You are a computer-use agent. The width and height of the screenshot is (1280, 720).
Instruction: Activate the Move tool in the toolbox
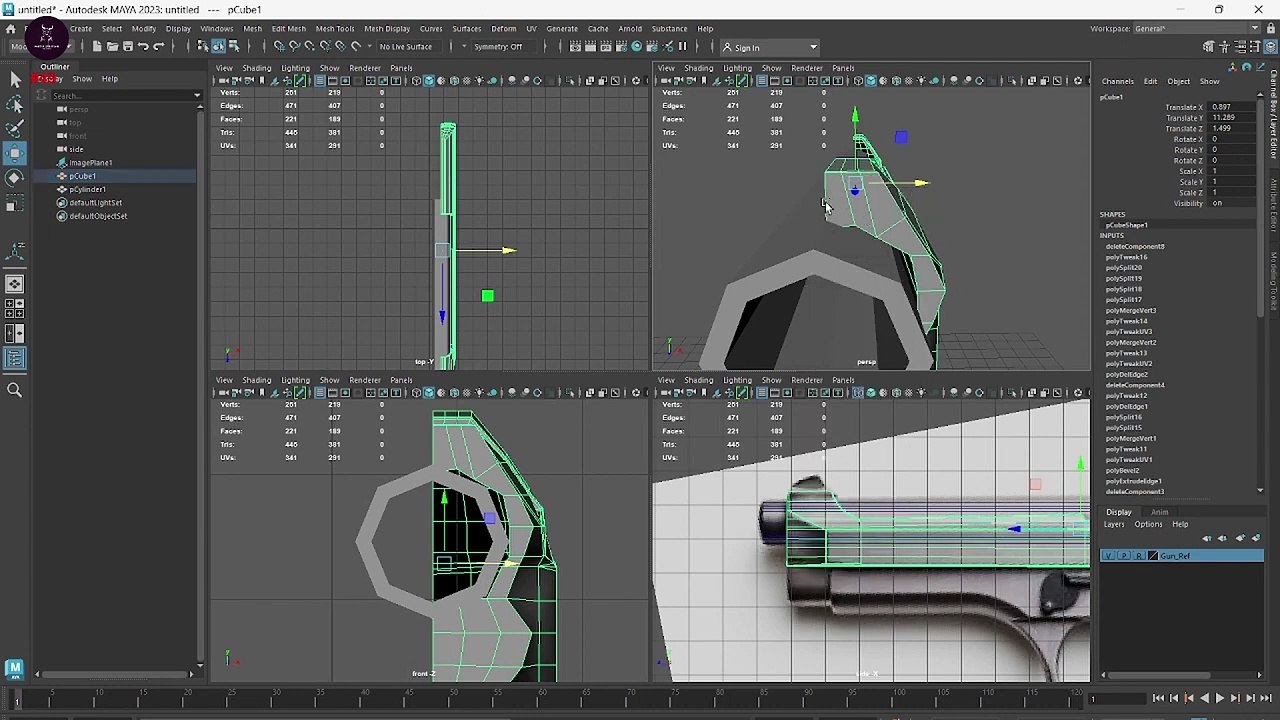point(15,153)
